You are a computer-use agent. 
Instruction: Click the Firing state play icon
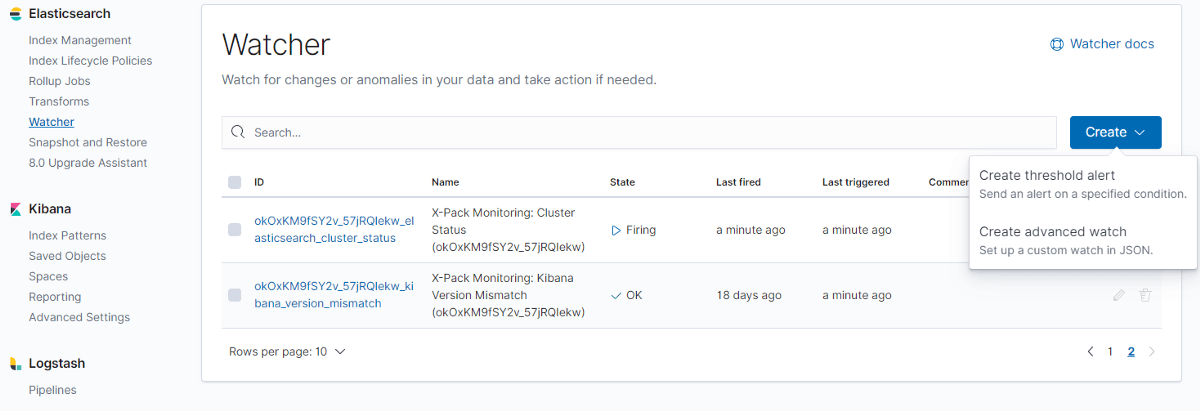click(616, 230)
